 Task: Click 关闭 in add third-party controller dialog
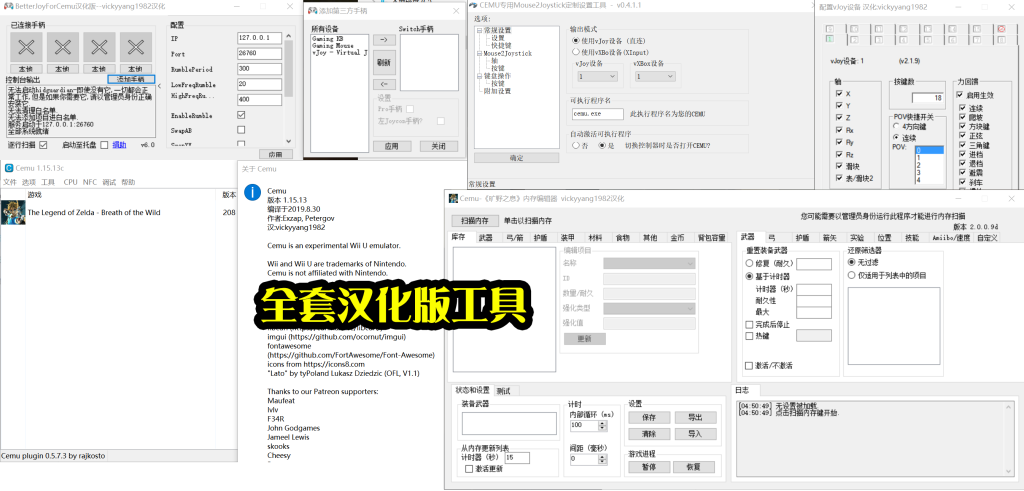tap(439, 146)
